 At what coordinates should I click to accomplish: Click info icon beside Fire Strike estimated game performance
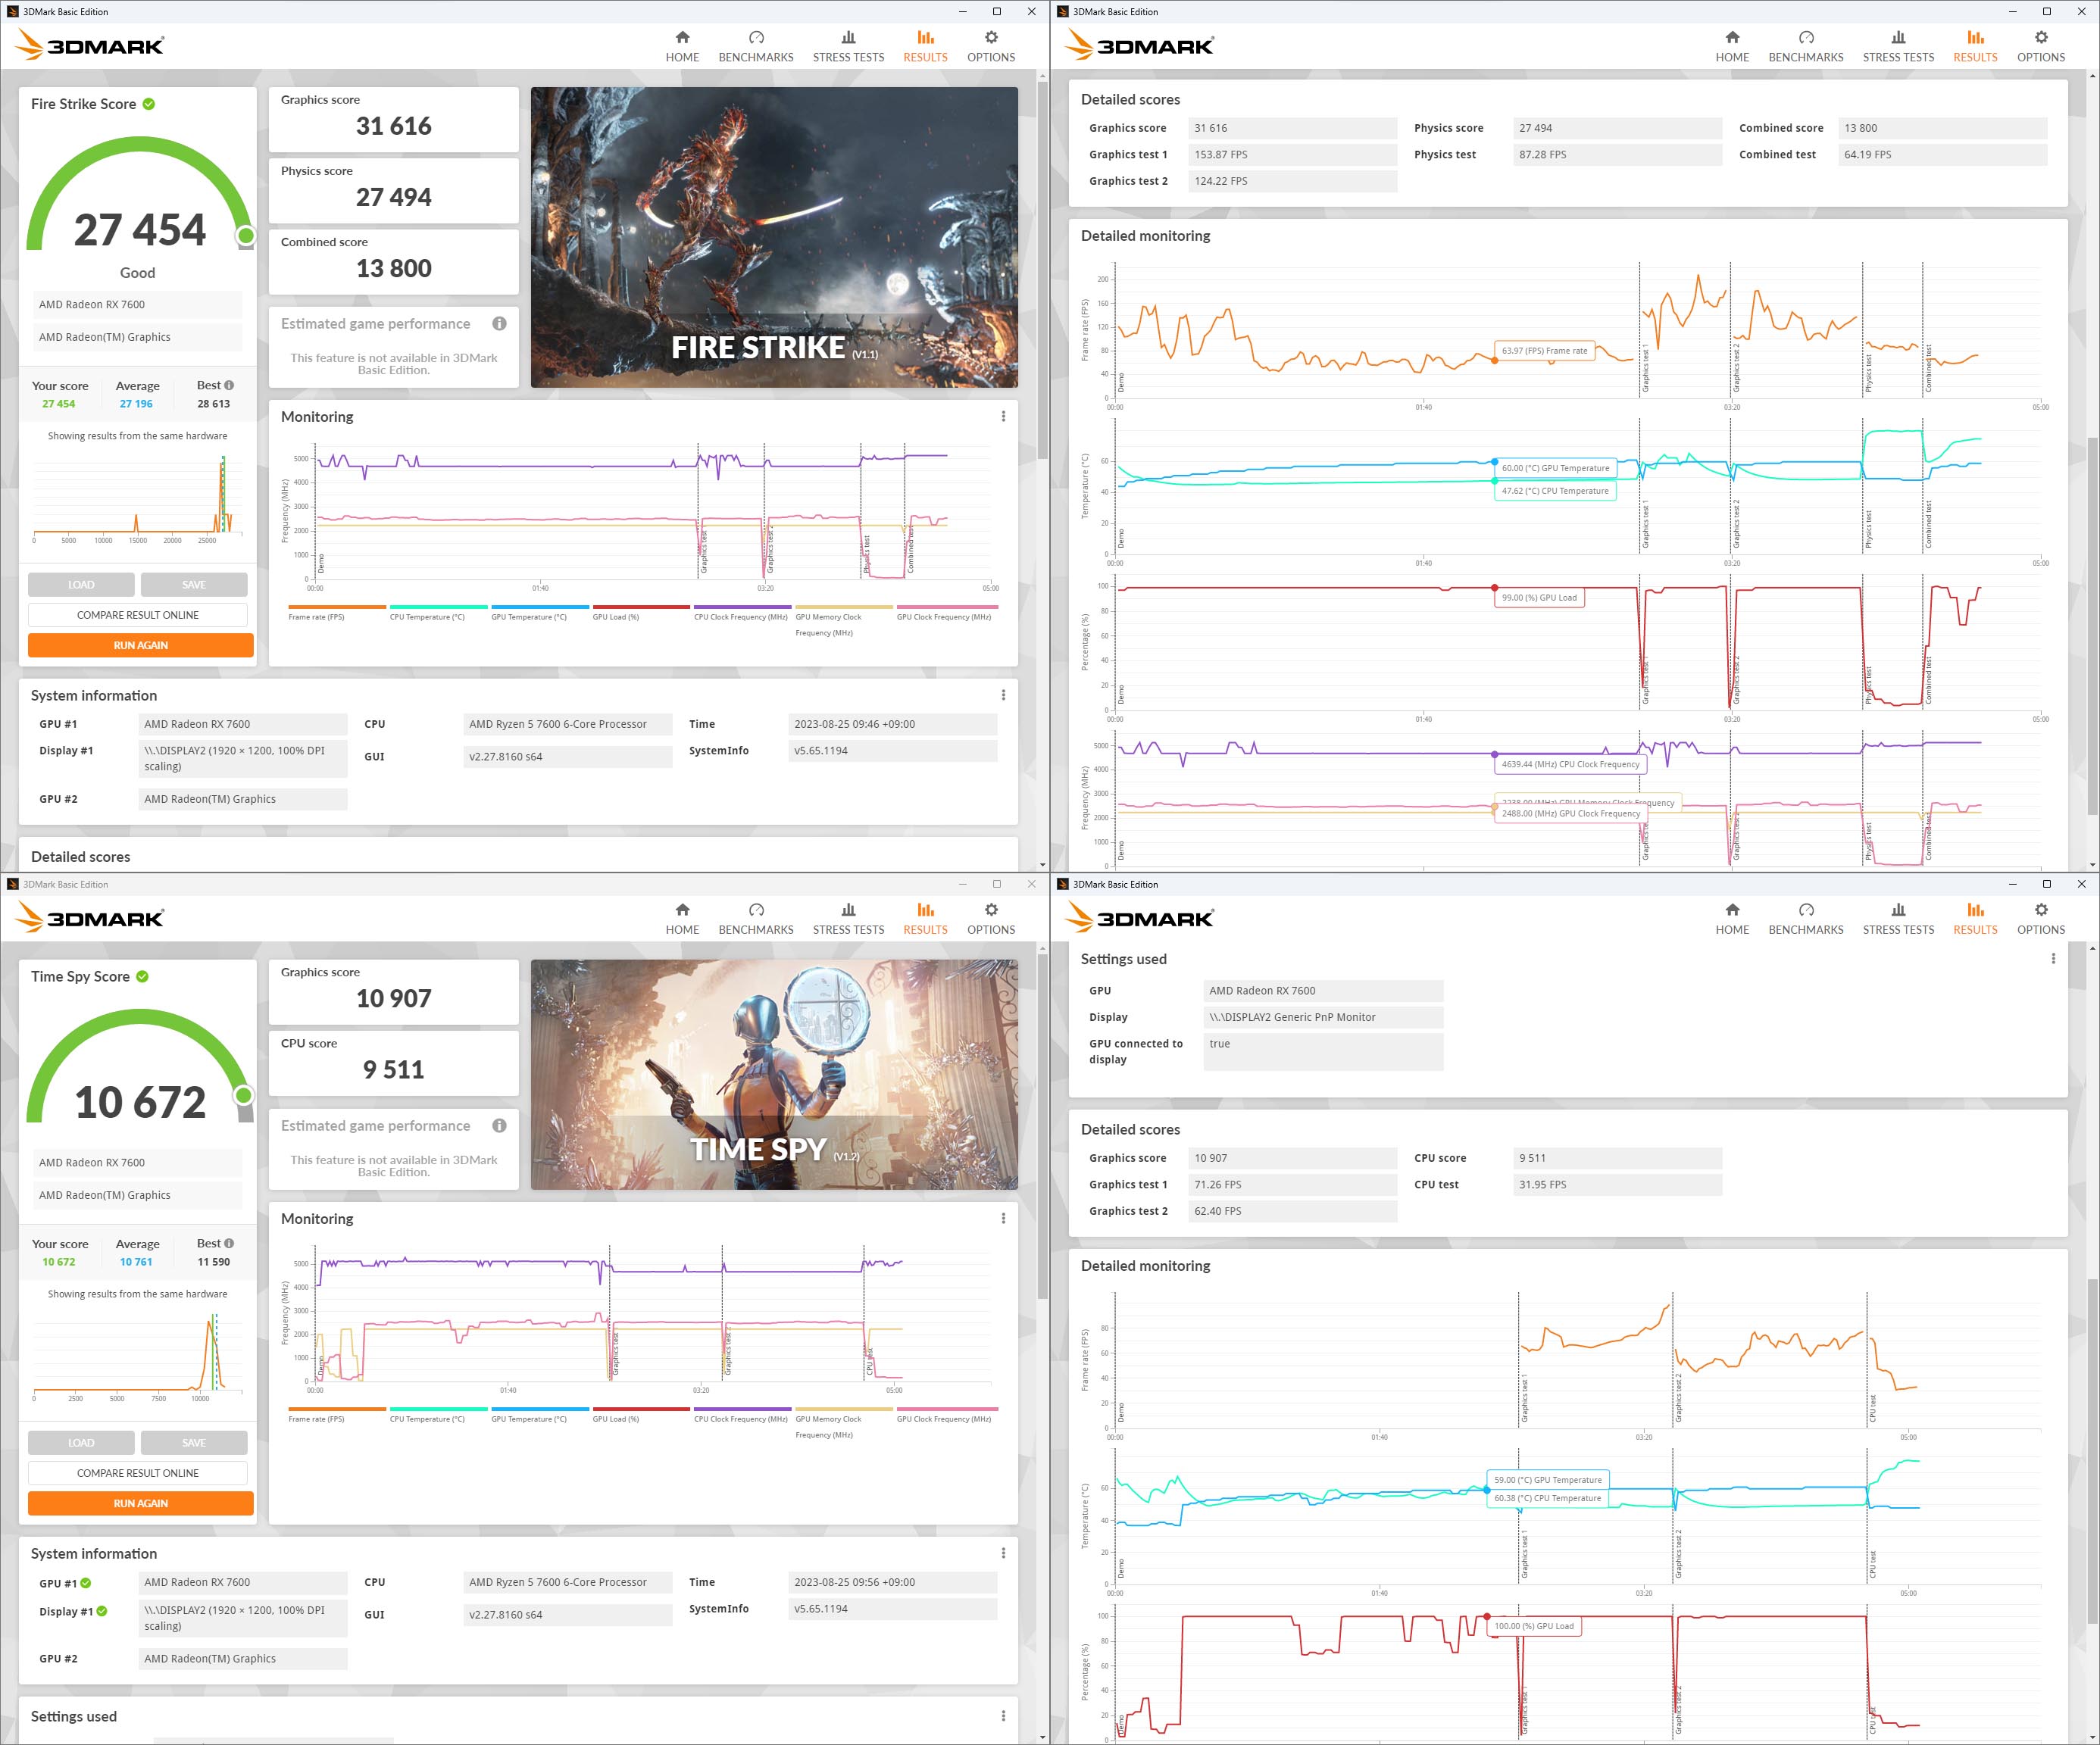click(x=499, y=324)
